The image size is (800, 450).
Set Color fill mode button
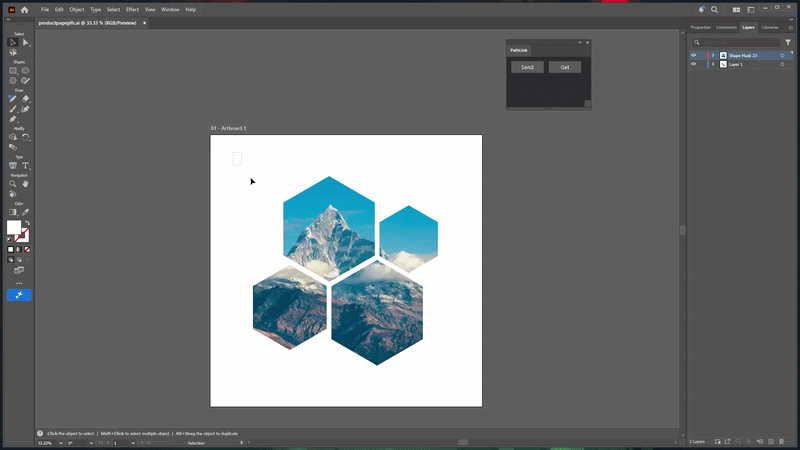(10, 249)
